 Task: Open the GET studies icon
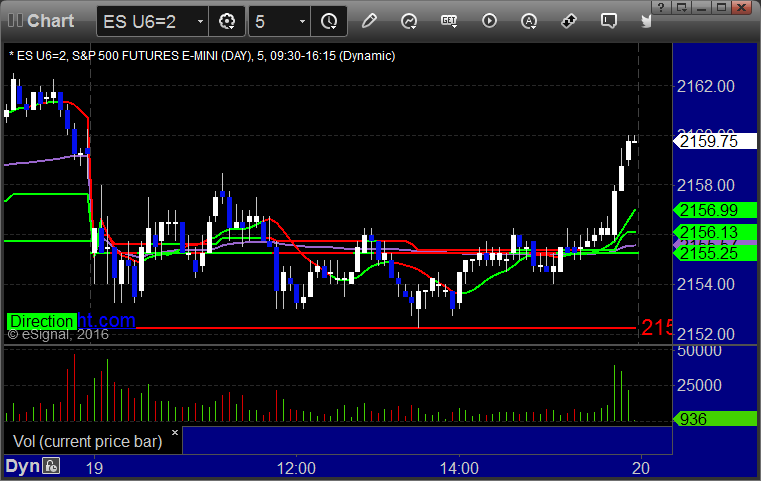(449, 21)
